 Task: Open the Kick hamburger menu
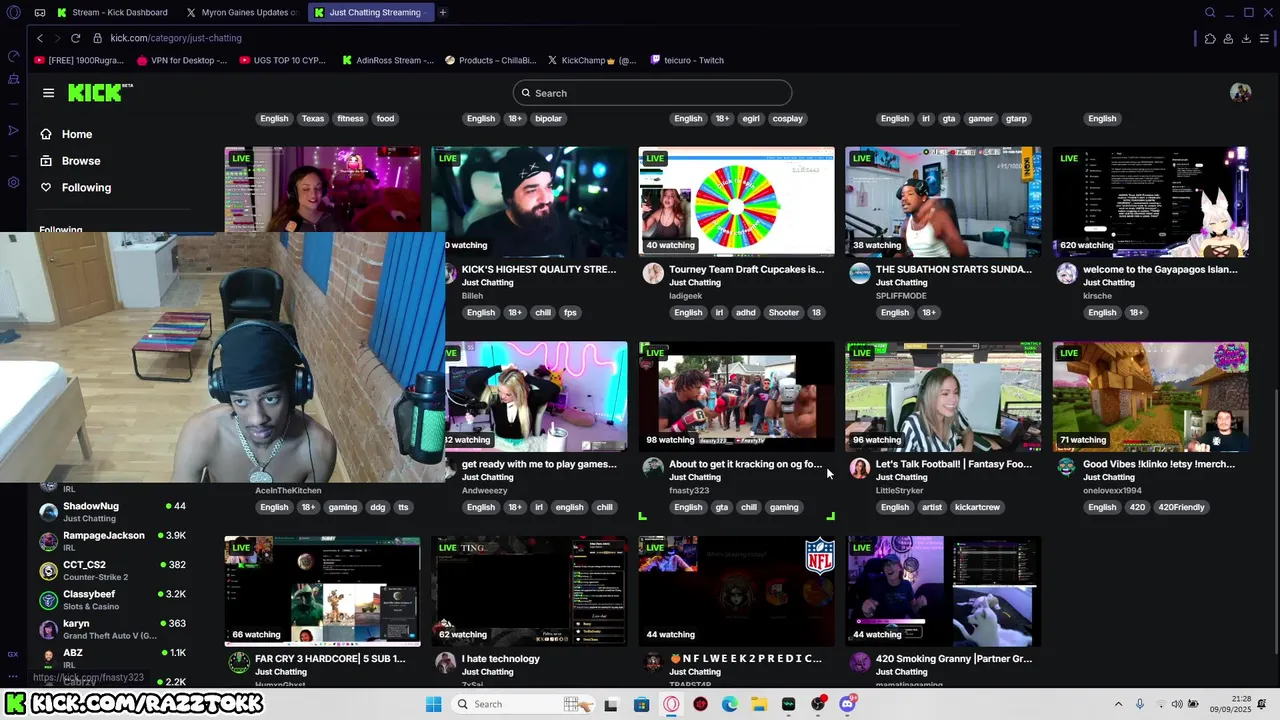(x=48, y=93)
